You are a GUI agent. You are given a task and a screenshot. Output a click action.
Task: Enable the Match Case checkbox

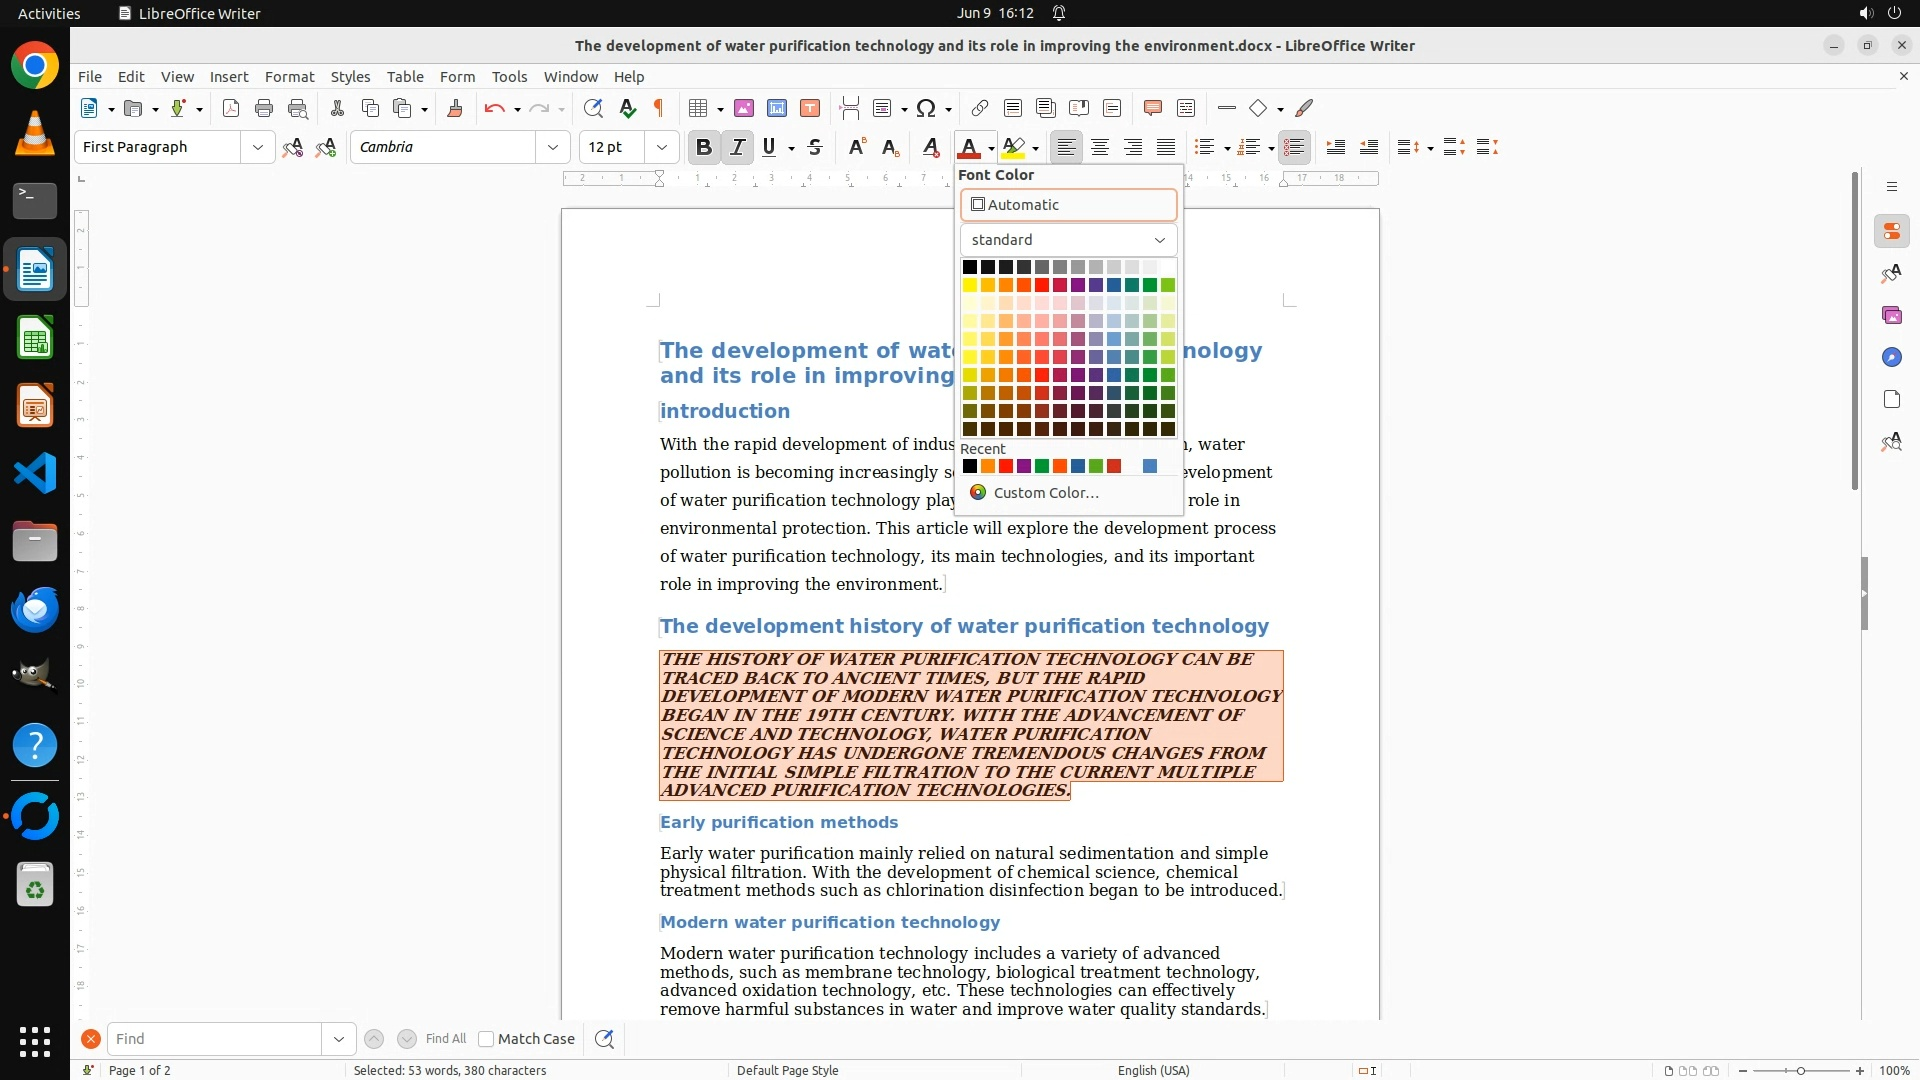click(x=486, y=1039)
